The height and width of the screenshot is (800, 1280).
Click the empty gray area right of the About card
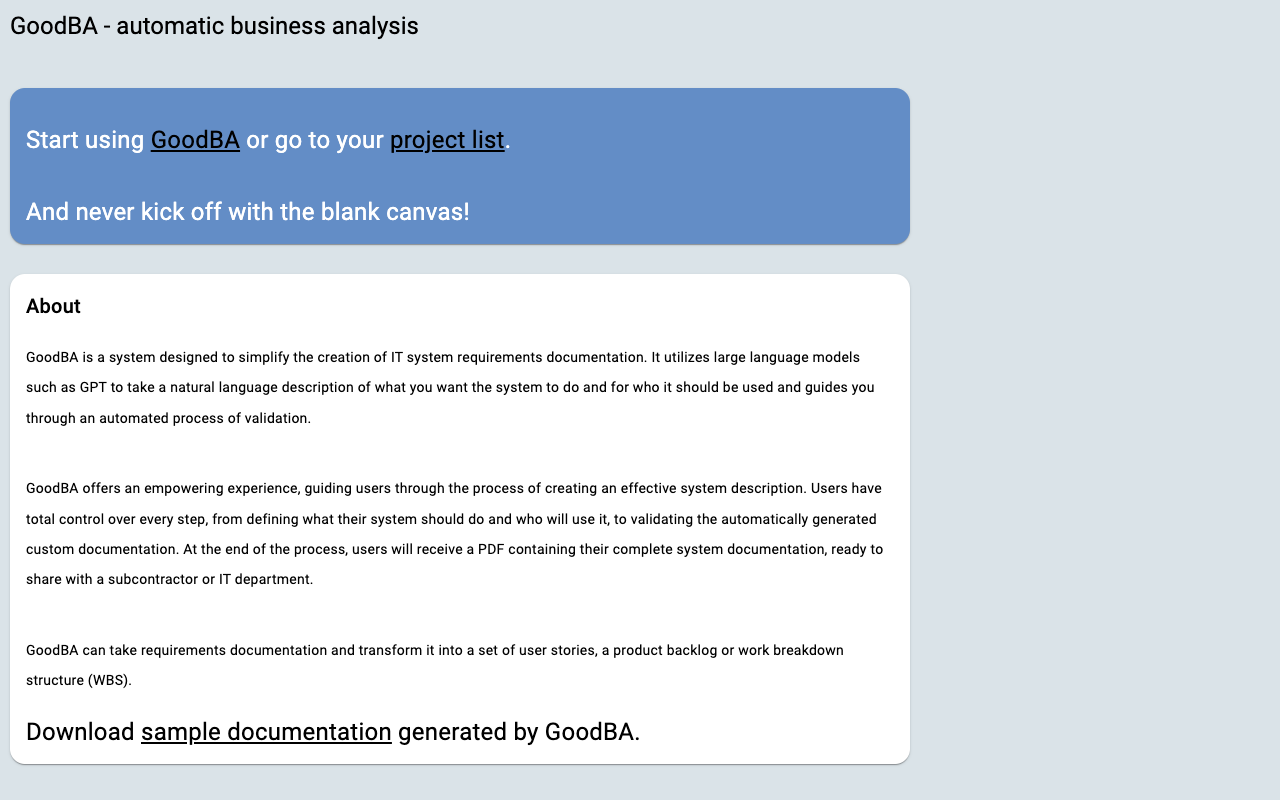1095,519
